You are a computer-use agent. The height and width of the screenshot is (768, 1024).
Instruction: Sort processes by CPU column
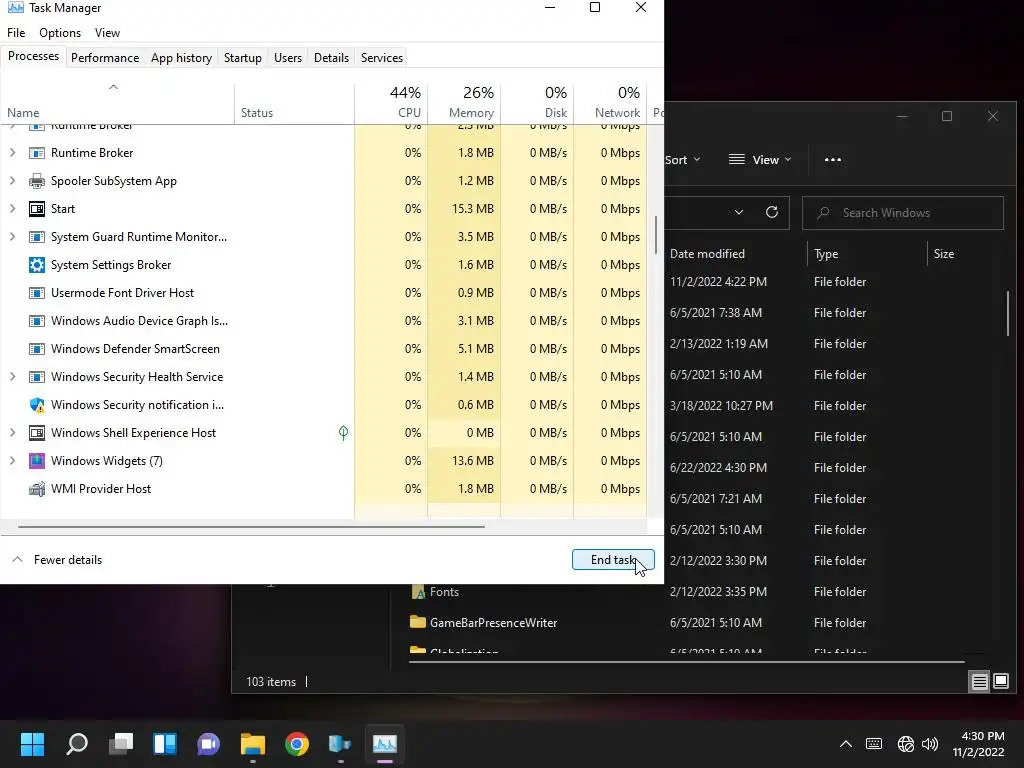point(391,103)
